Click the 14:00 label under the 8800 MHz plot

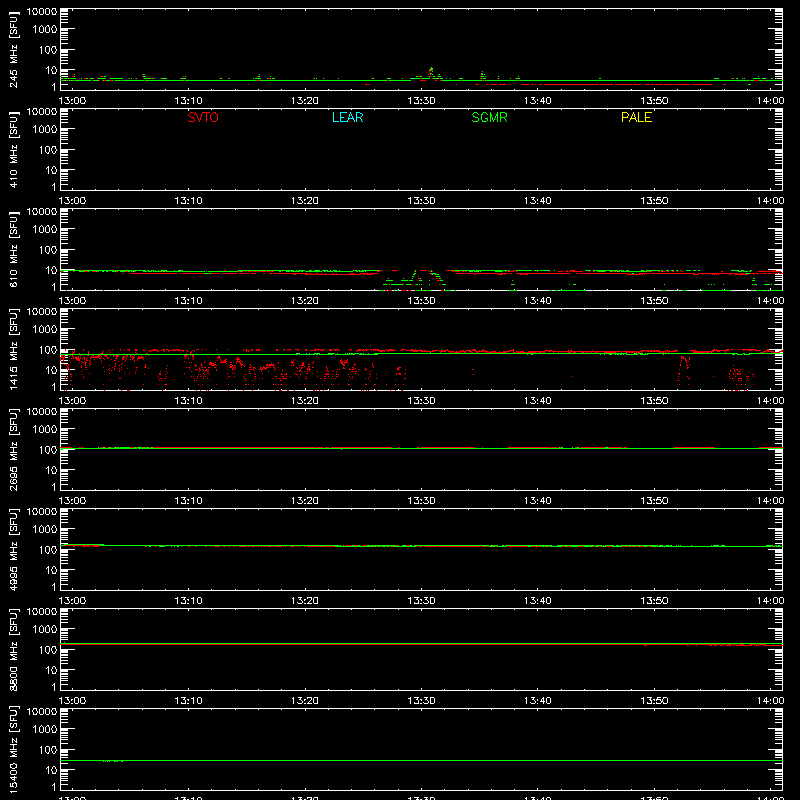(x=770, y=701)
